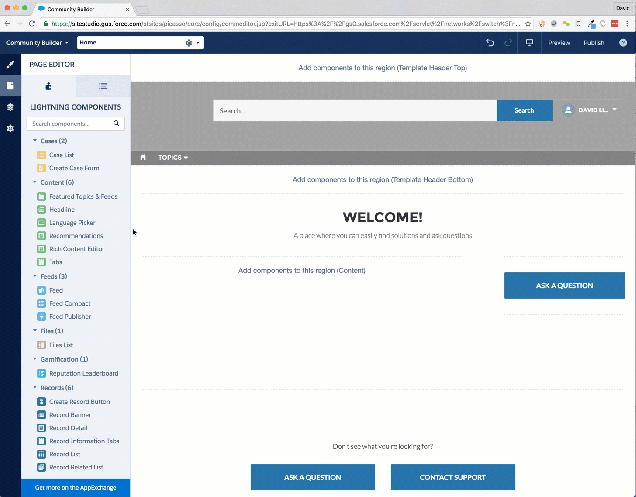Select the Rich Content Editor component

point(78,248)
